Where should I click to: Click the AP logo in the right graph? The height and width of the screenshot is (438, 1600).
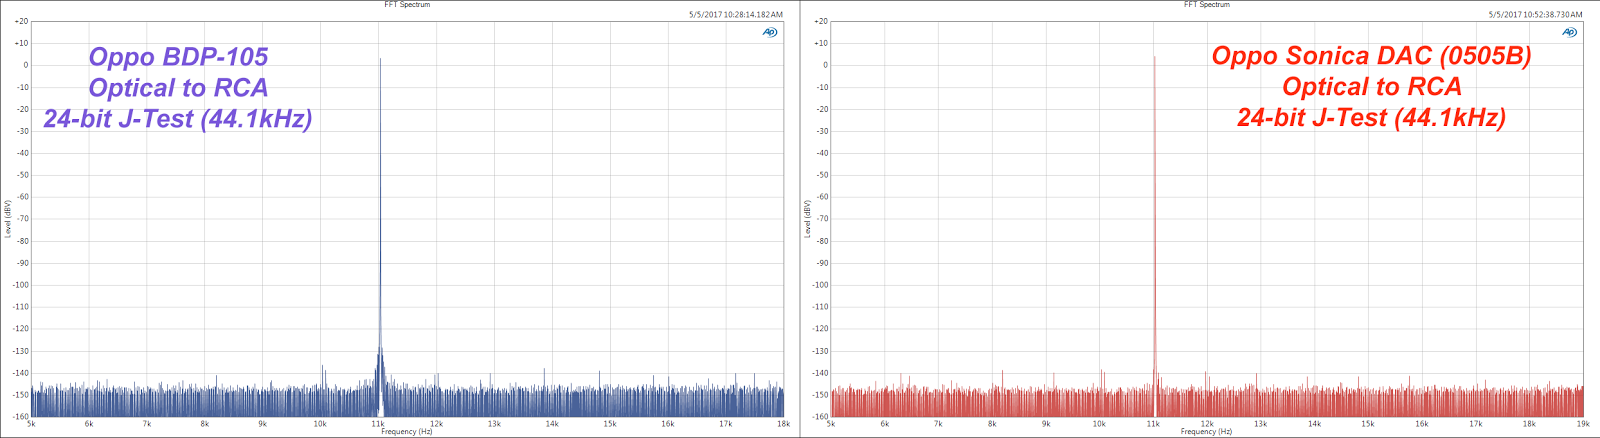(x=1570, y=32)
